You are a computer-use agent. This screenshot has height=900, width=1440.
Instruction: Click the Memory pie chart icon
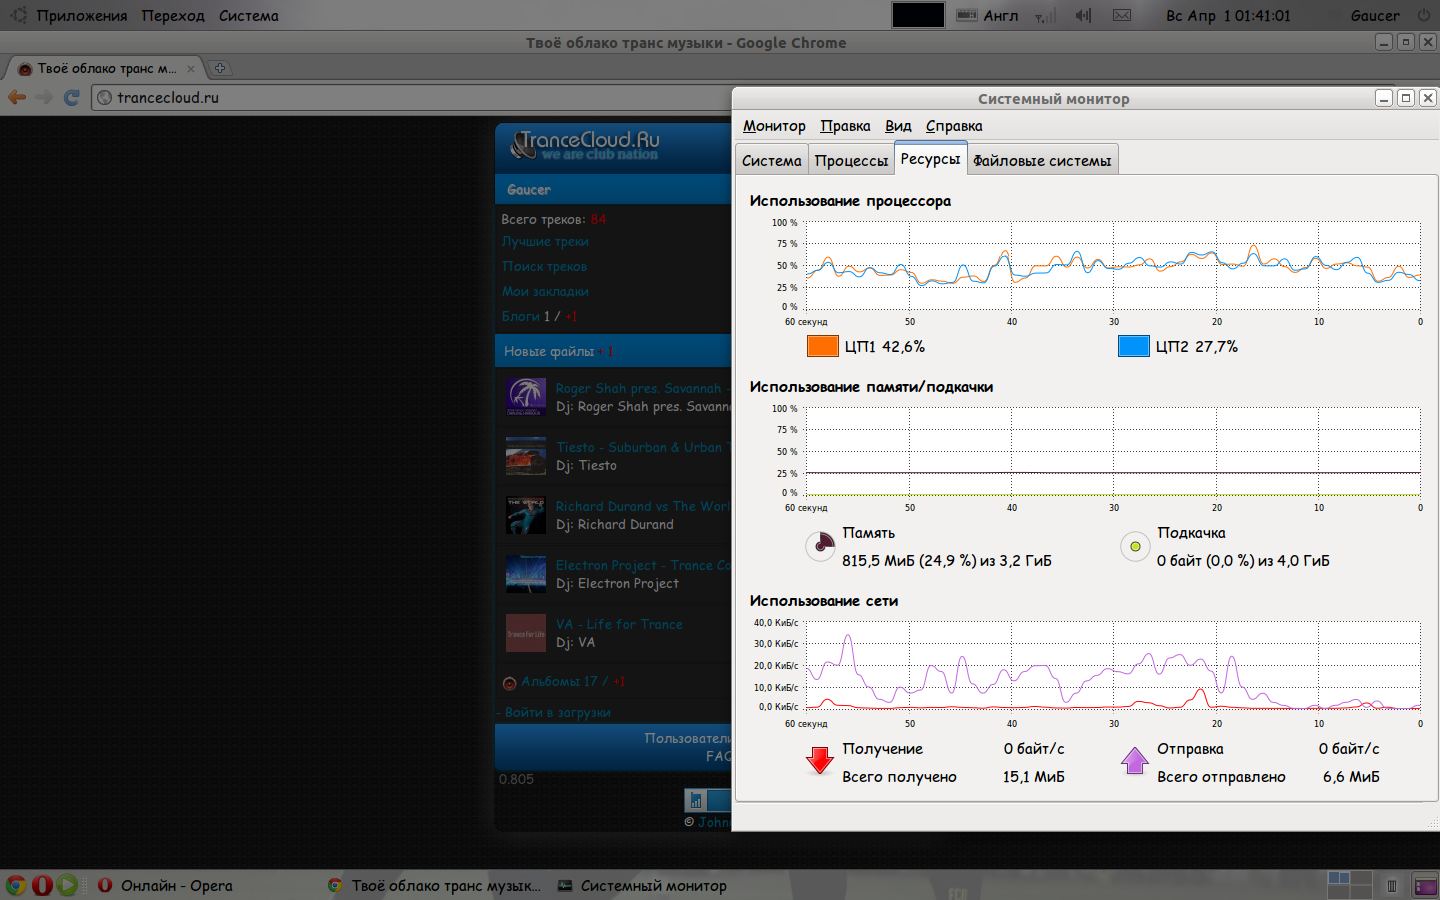(x=820, y=546)
